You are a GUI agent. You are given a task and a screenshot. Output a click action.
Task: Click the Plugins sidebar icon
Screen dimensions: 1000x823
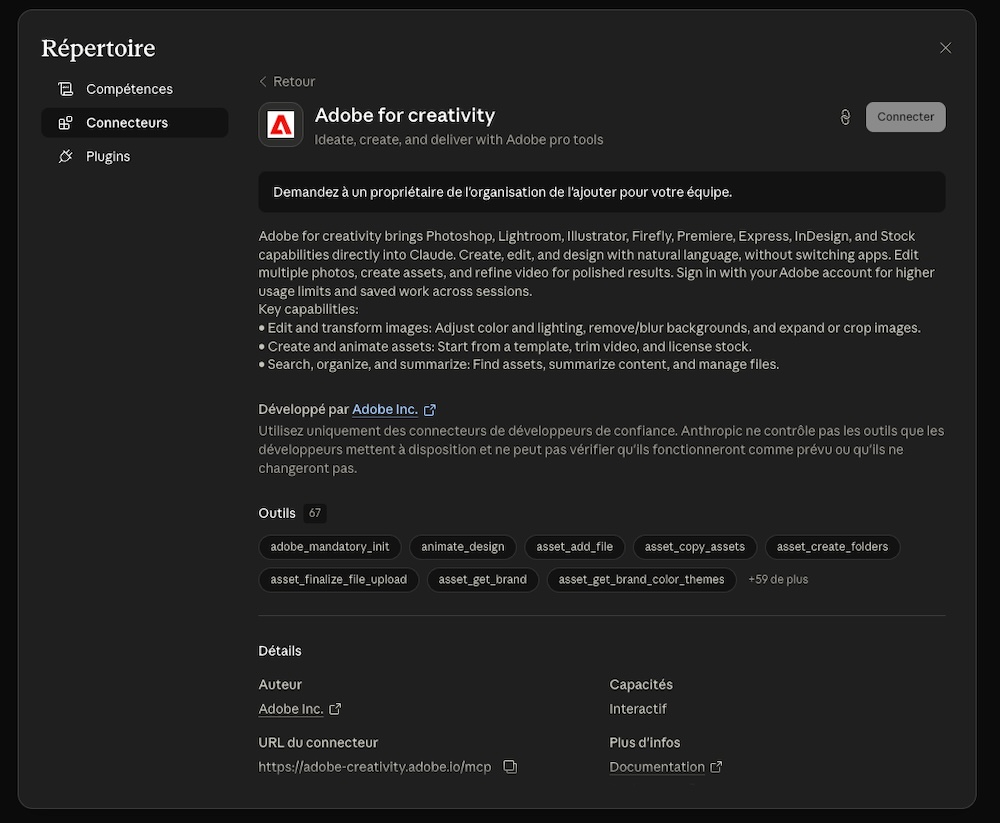tap(65, 157)
